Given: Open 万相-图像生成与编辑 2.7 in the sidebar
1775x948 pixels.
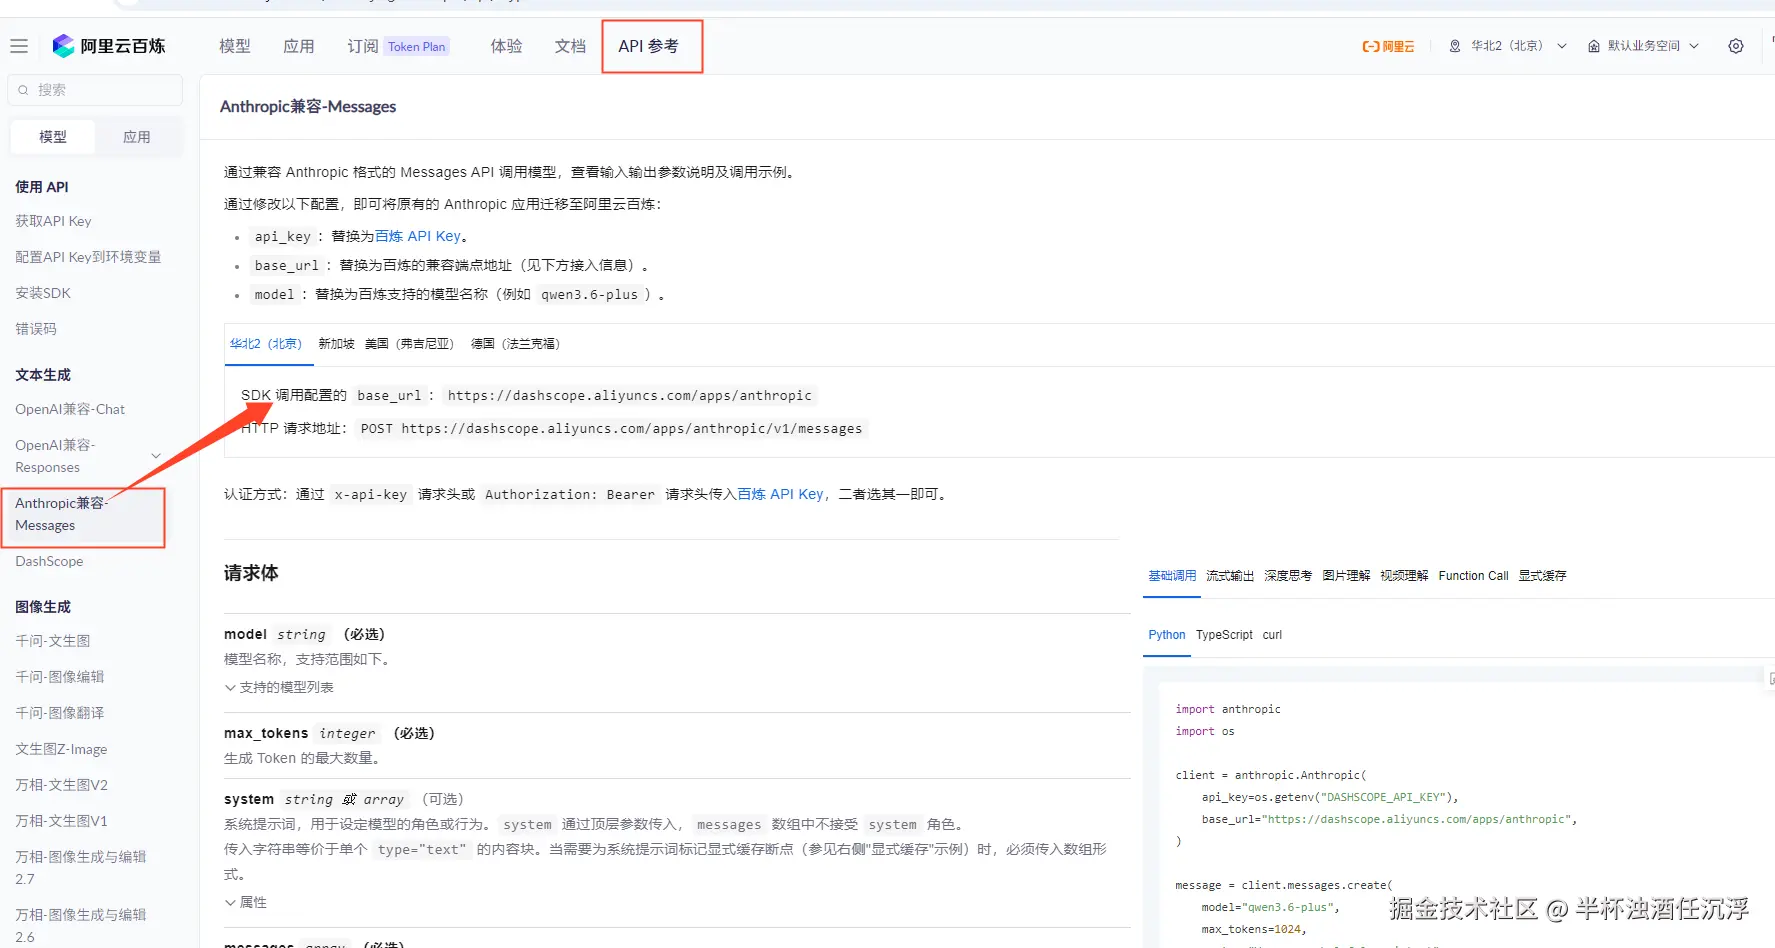Looking at the screenshot, I should pos(81,868).
